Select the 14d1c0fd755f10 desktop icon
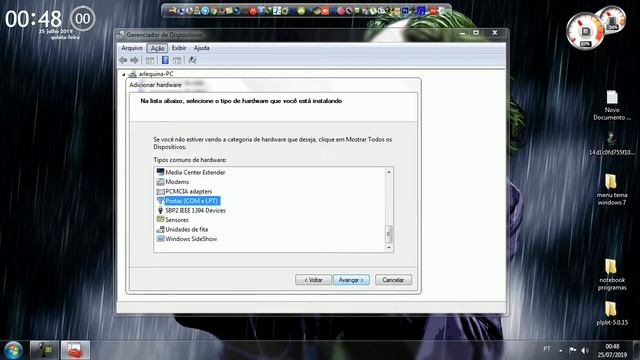Screen dimensions: 640x360 tap(611, 143)
